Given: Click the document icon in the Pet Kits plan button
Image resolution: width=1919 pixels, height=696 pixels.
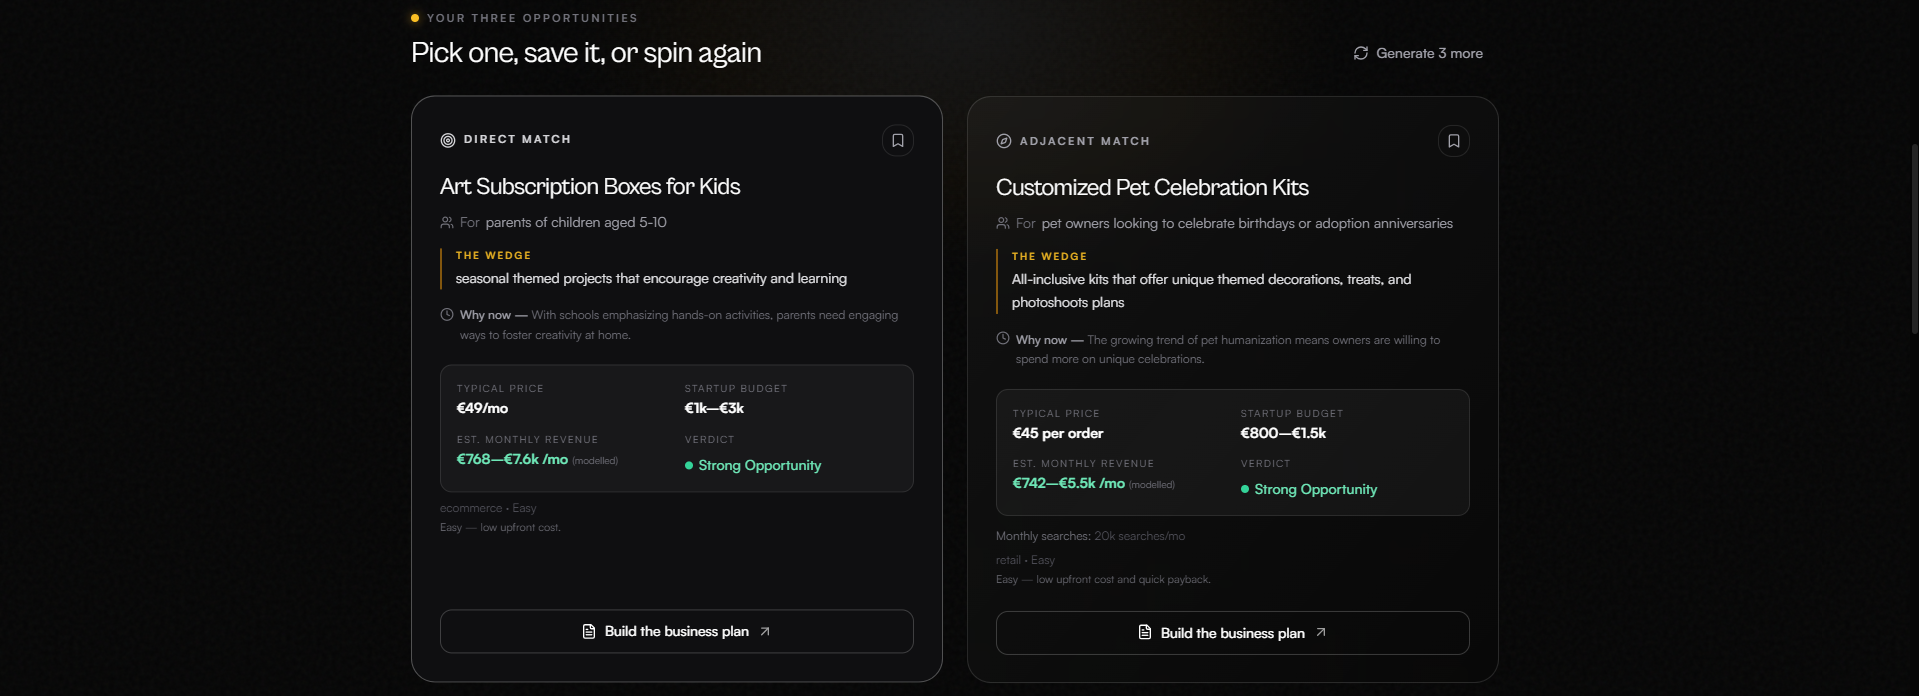Looking at the screenshot, I should tap(1145, 632).
